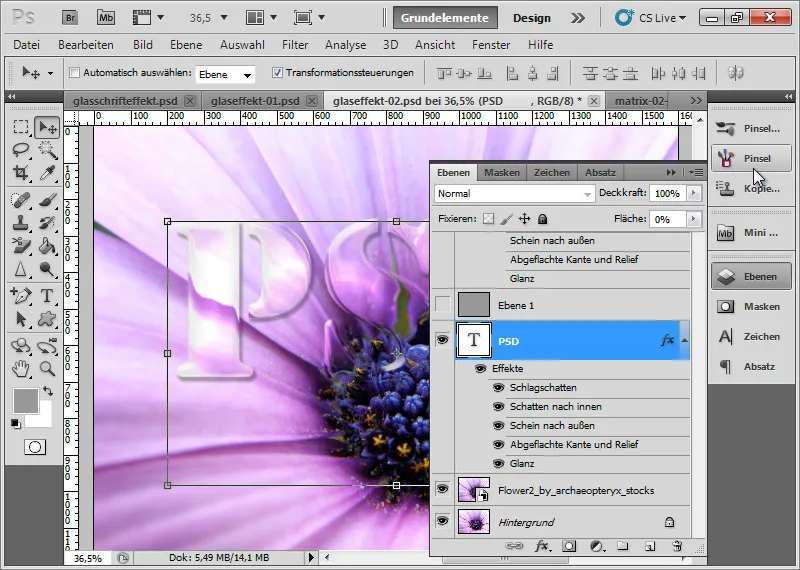Select the Rectangular Marquee tool

[21, 127]
